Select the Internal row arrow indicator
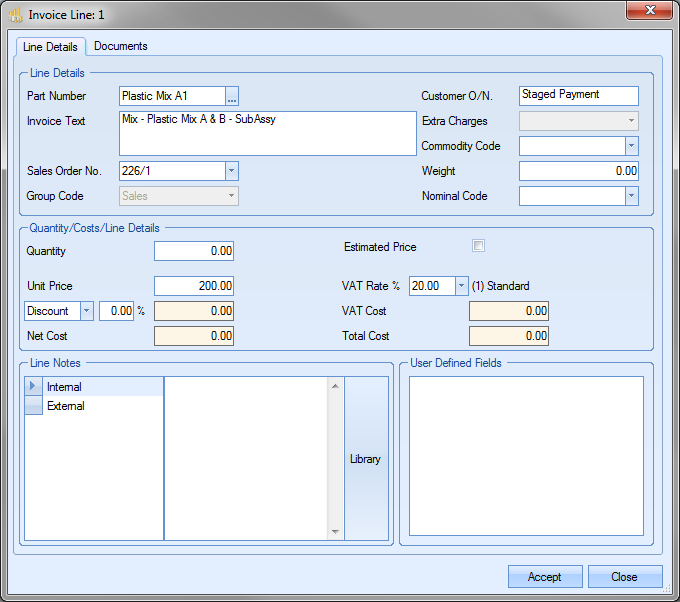 click(x=33, y=387)
